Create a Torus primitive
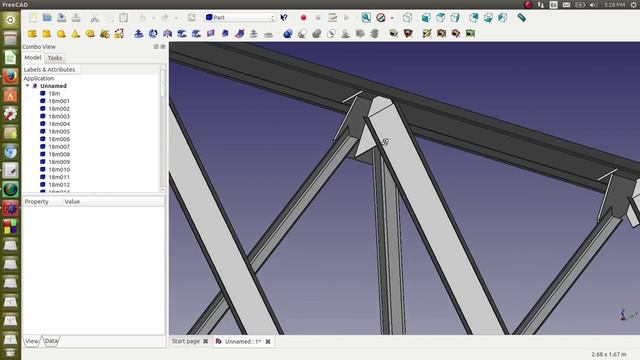The height and width of the screenshot is (360, 640). [x=90, y=33]
